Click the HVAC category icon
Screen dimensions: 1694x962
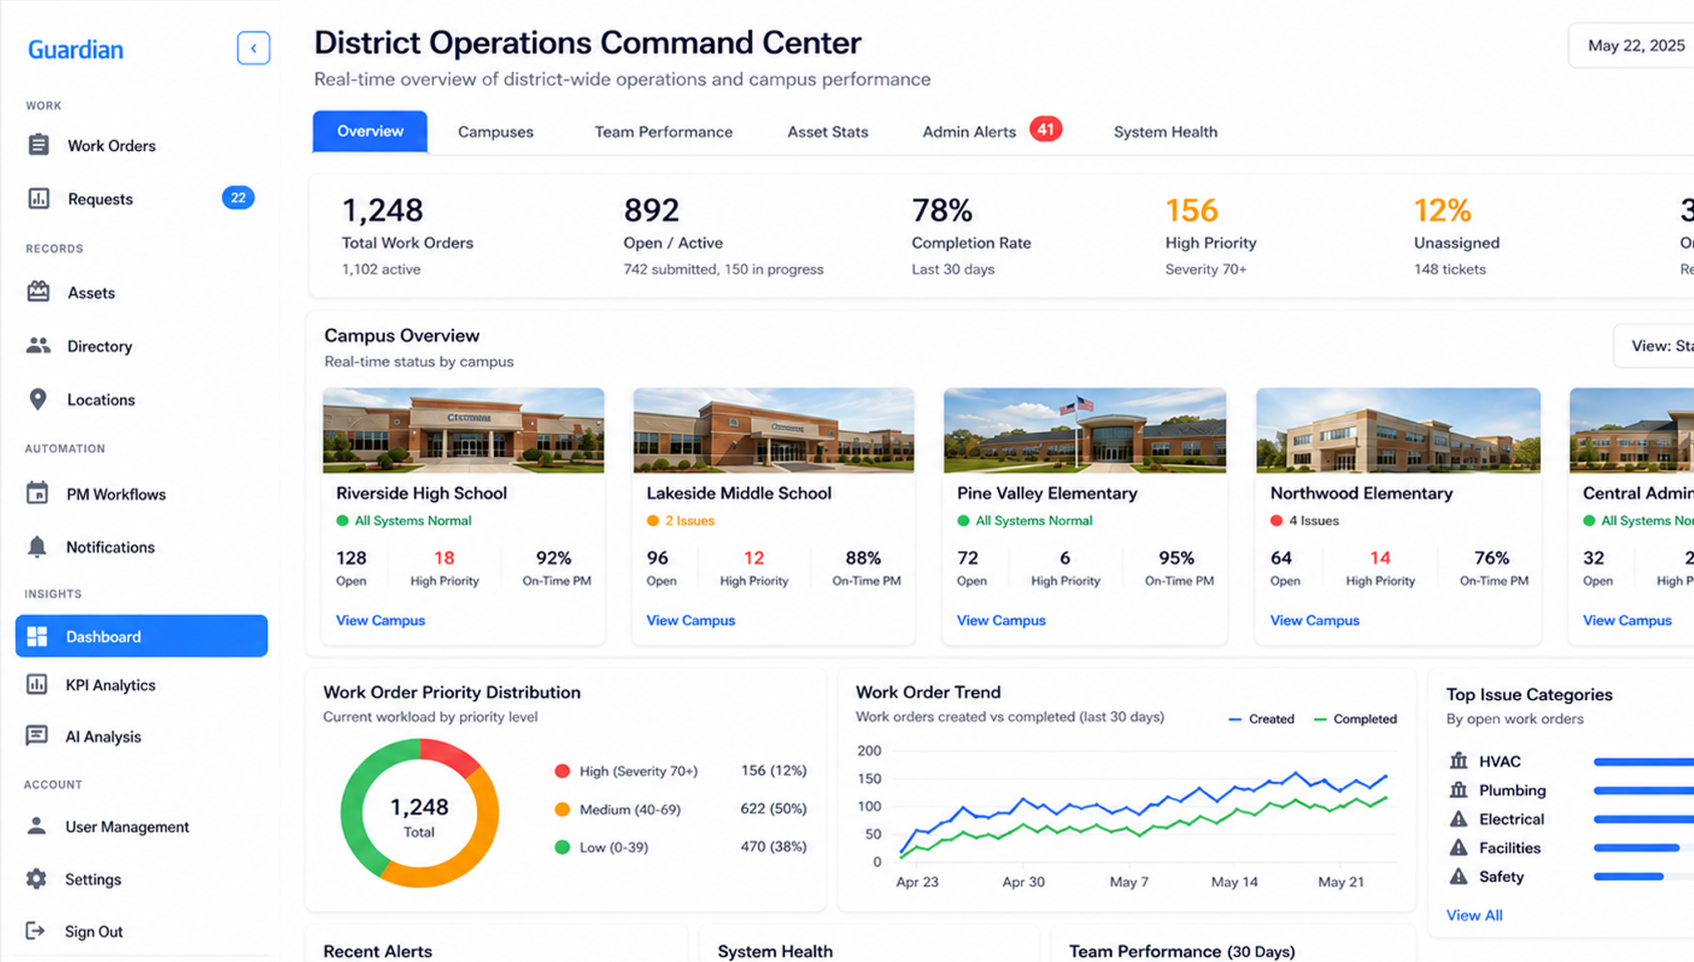tap(1459, 761)
